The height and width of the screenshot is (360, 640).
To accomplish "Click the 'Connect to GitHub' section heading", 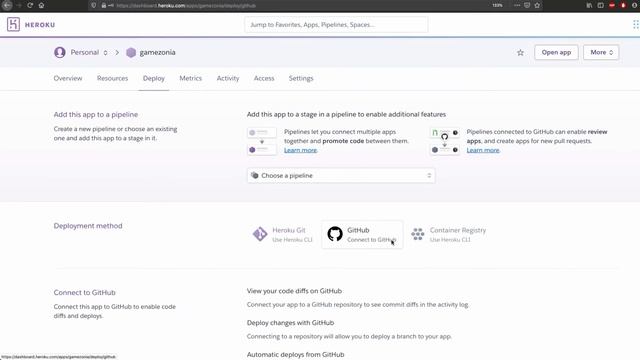I will pyautogui.click(x=84, y=293).
